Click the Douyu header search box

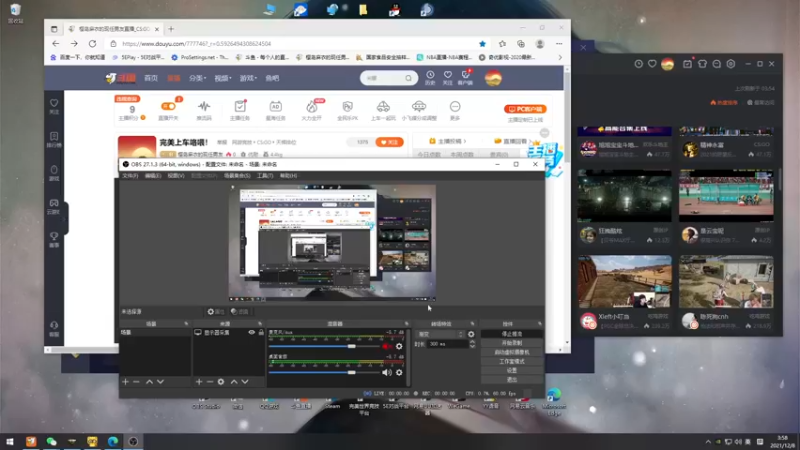[x=389, y=78]
